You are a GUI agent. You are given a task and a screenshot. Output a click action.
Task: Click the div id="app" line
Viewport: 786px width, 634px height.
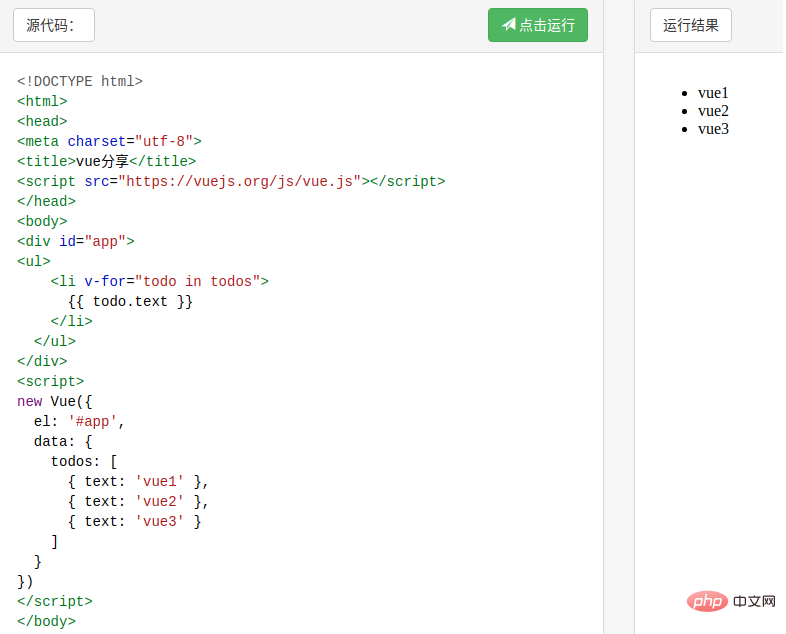(75, 241)
